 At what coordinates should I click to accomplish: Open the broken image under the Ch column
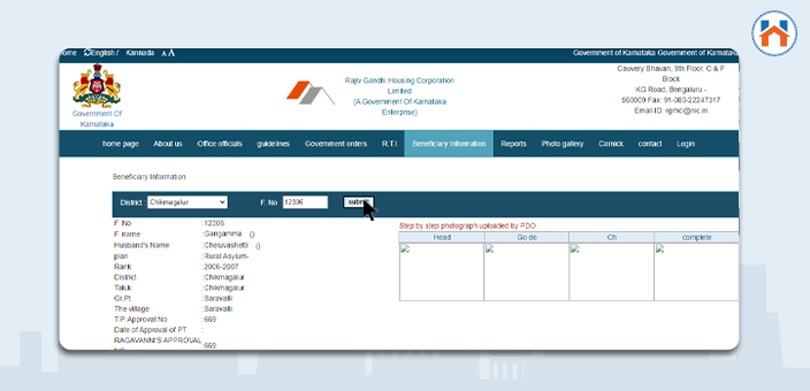tap(574, 249)
